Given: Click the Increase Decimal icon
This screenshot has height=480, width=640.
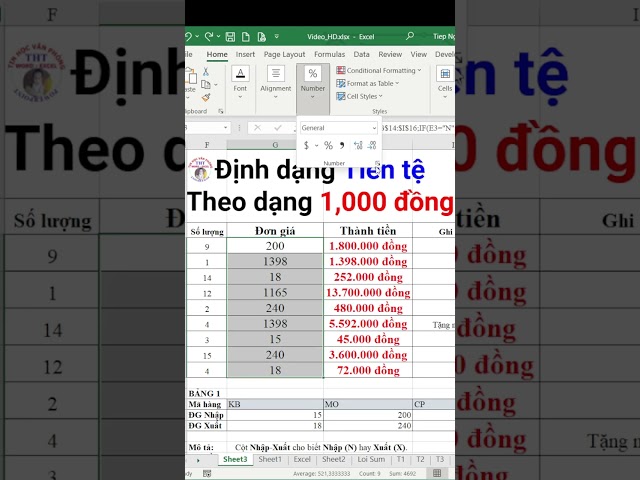Looking at the screenshot, I should click(358, 145).
